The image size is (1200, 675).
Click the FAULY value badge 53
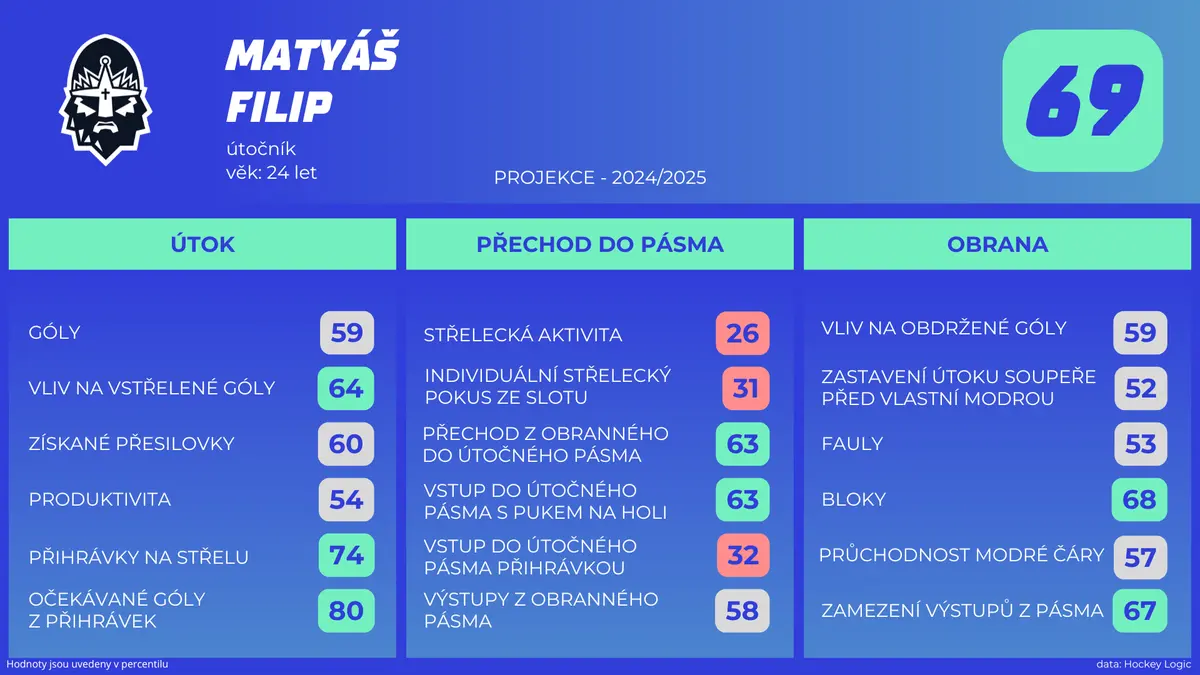[1140, 444]
